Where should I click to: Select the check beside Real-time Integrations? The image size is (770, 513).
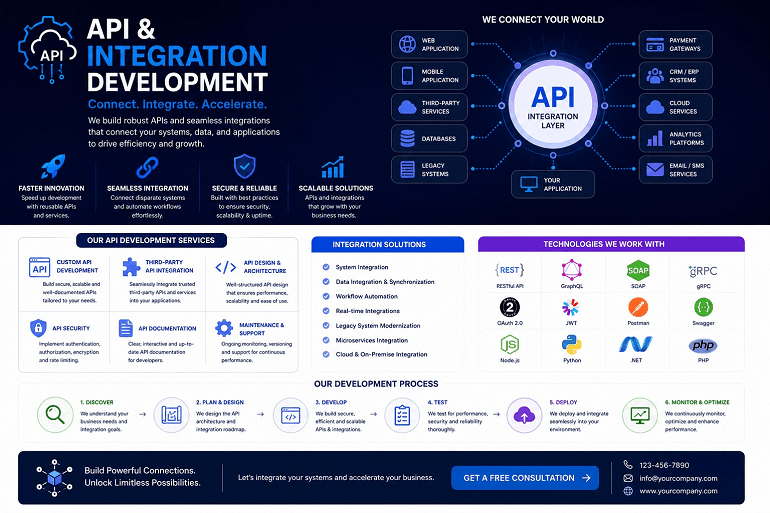pyautogui.click(x=326, y=311)
